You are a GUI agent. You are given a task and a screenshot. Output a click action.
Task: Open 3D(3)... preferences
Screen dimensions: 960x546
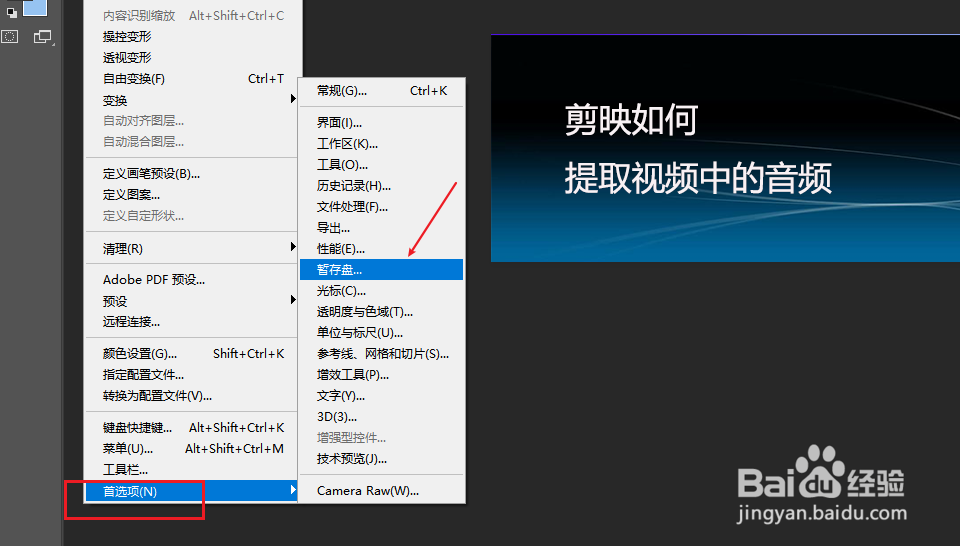tap(381, 417)
